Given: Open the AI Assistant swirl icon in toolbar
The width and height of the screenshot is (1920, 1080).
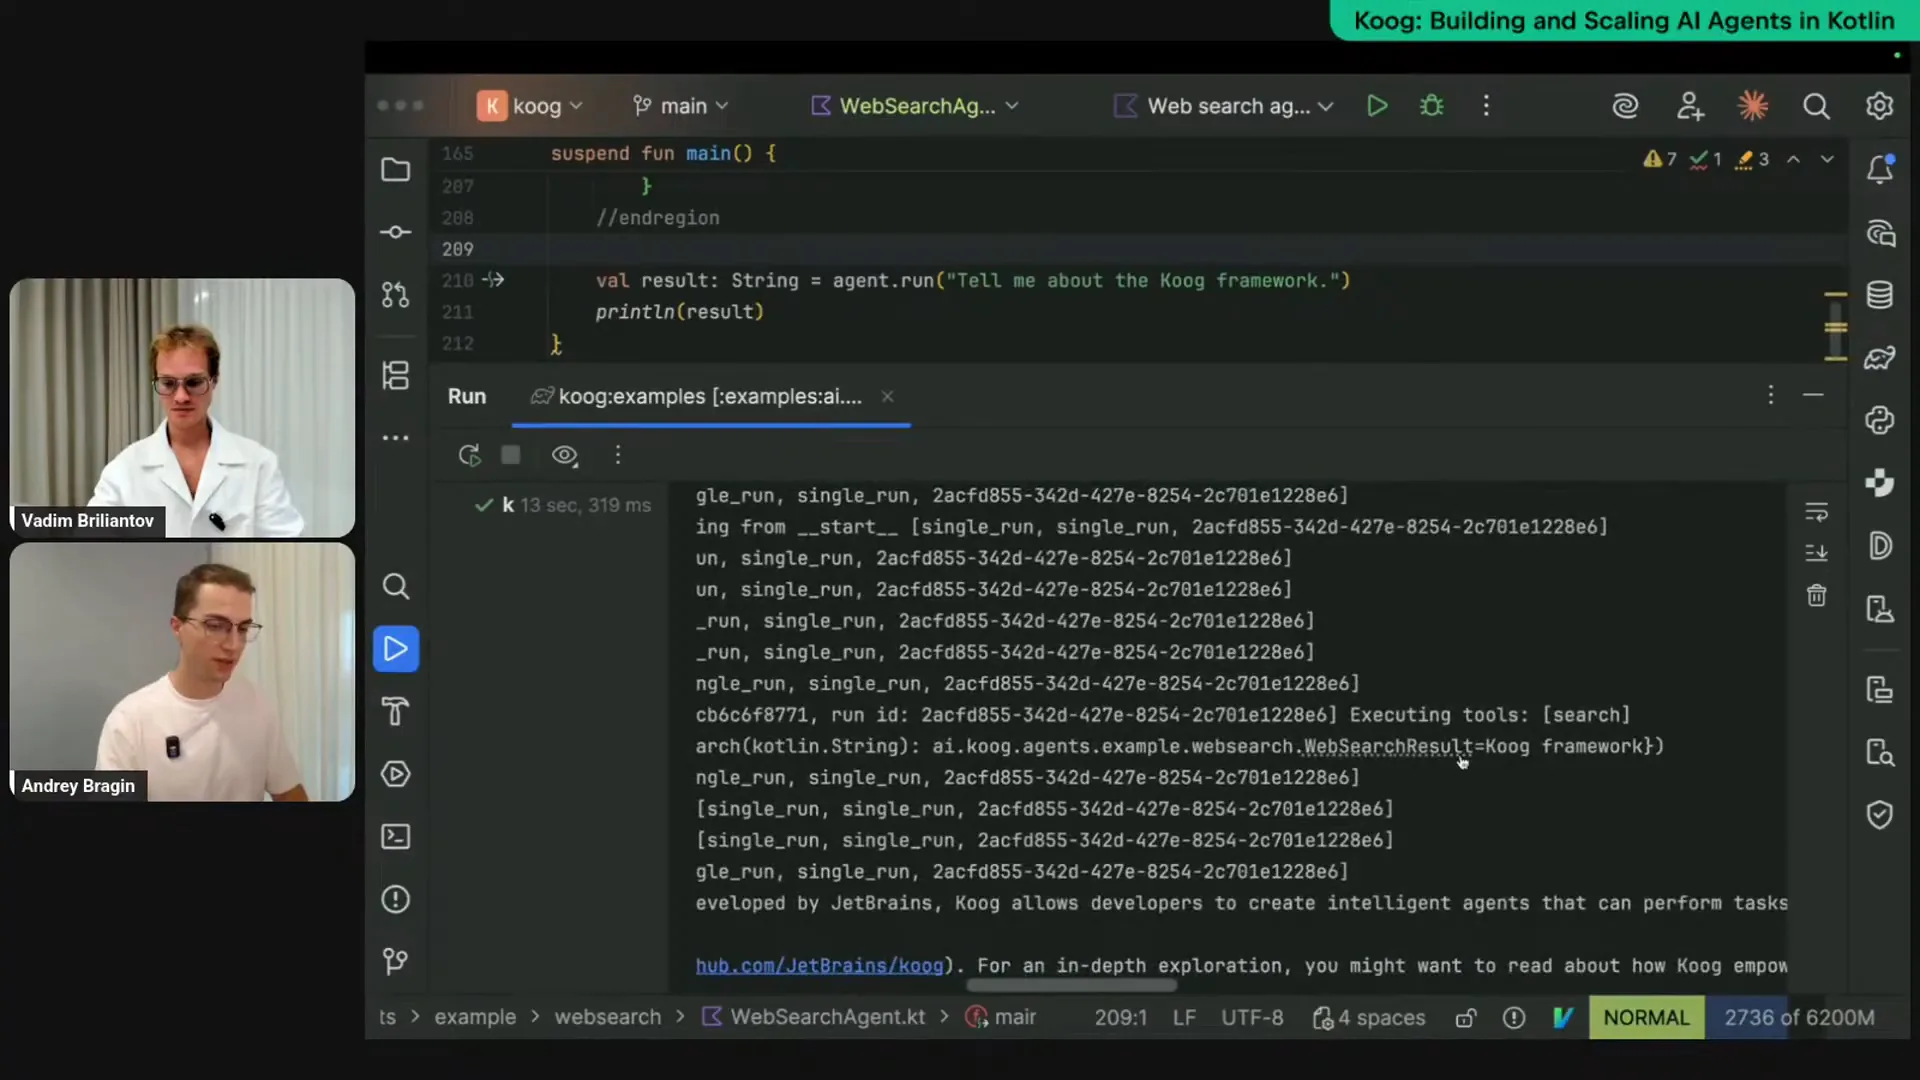Looking at the screenshot, I should pyautogui.click(x=1626, y=106).
